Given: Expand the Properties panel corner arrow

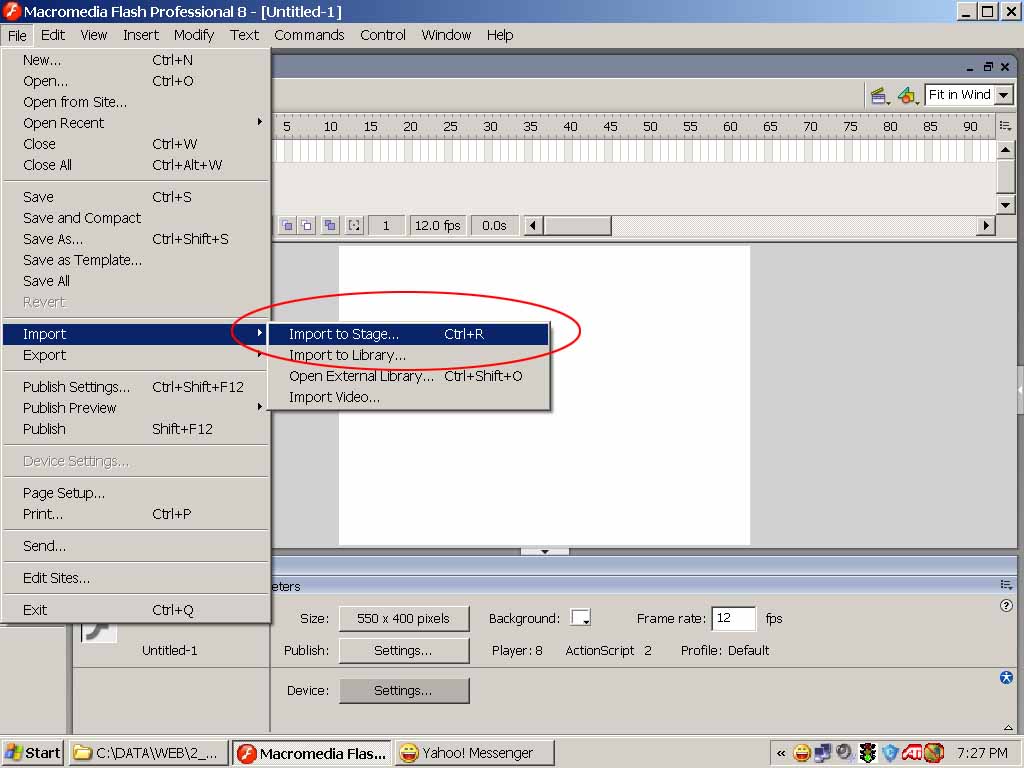Looking at the screenshot, I should click(x=1008, y=727).
